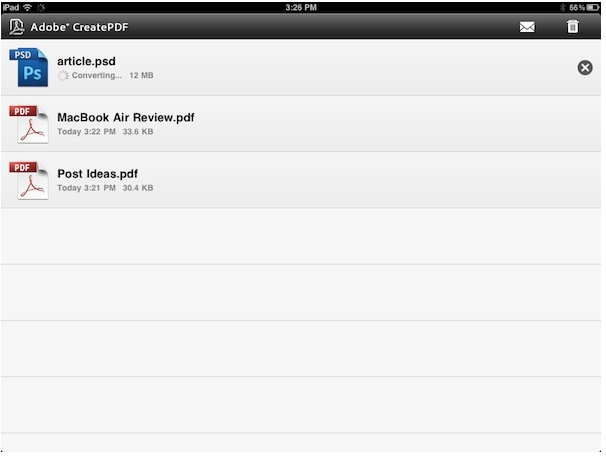
Task: Tap the 30.4 KB file size label
Action: point(138,188)
